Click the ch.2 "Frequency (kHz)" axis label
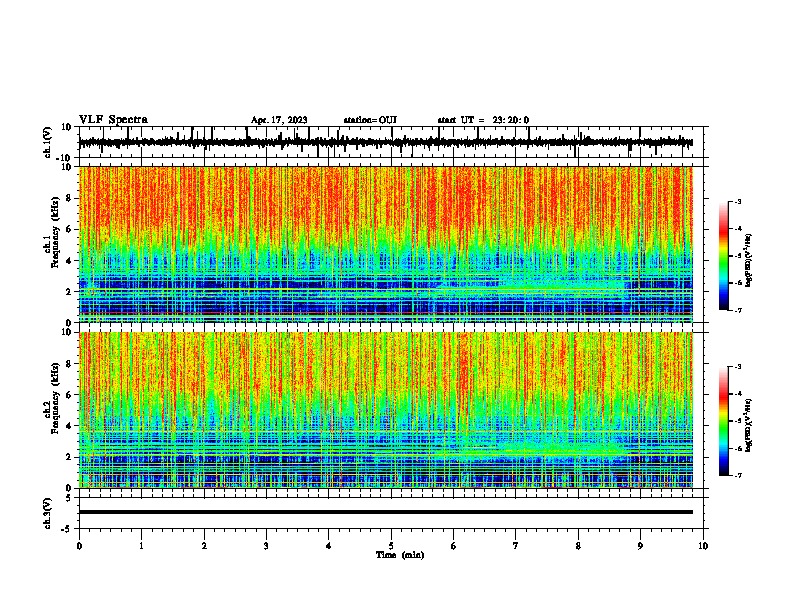Image resolution: width=792 pixels, height=612 pixels. pyautogui.click(x=54, y=398)
